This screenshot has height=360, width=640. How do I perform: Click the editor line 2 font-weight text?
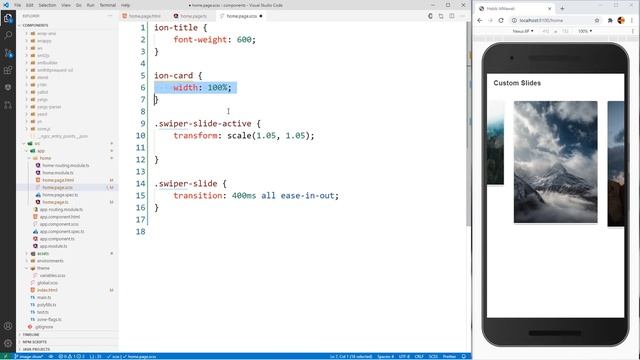200,40
